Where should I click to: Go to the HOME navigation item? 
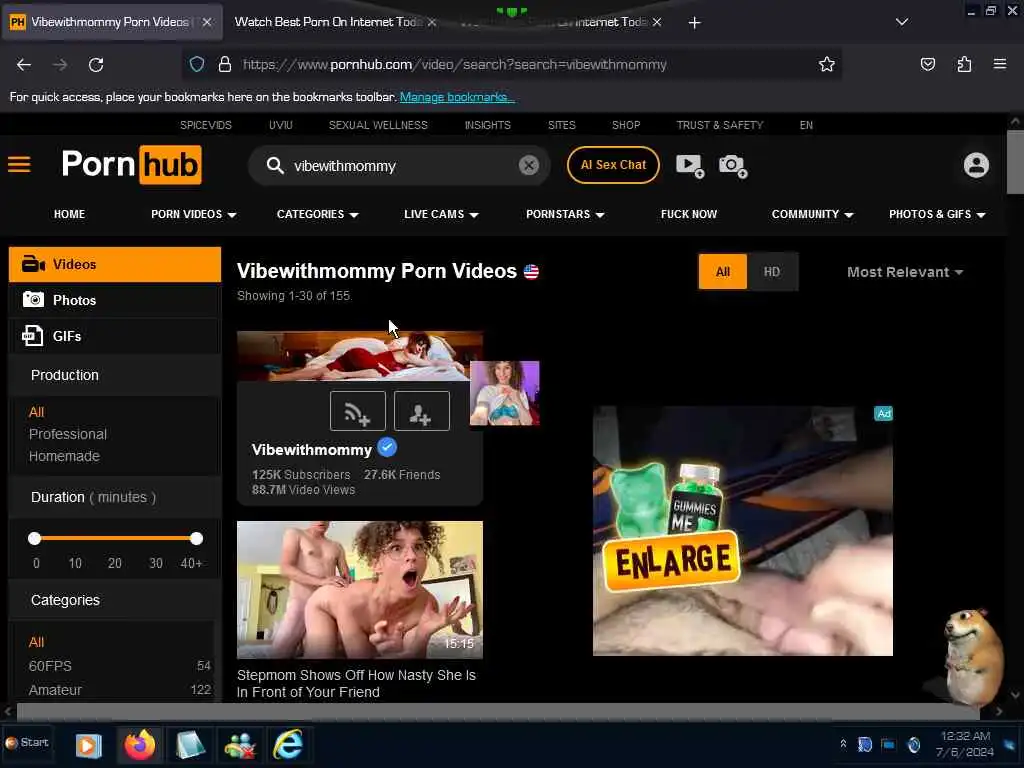69,214
